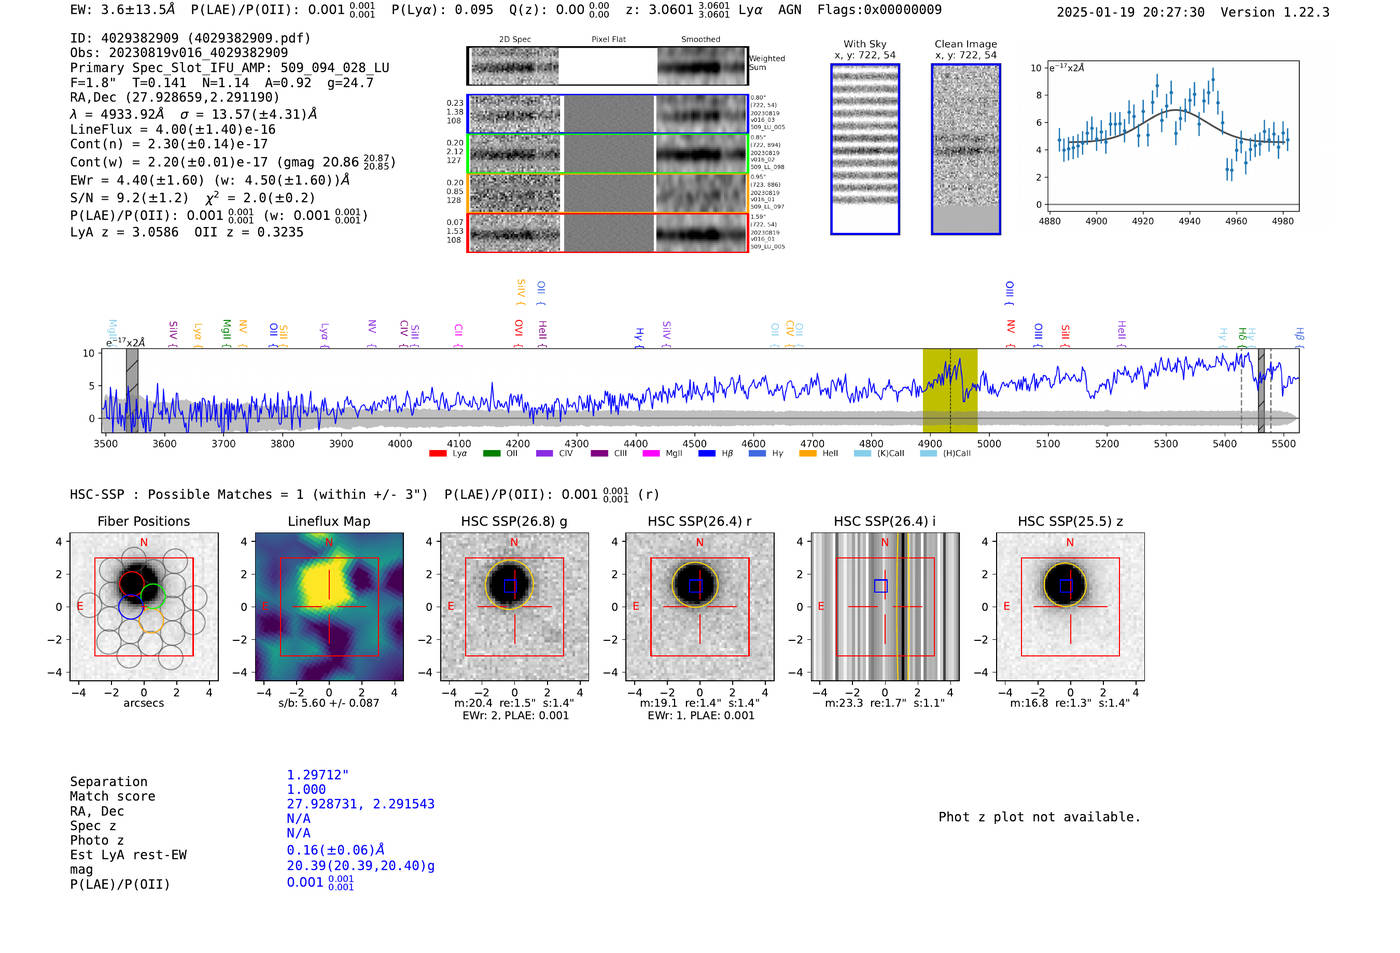1400x953 pixels.
Task: Click the red Lyα legend swatch
Action: [438, 454]
